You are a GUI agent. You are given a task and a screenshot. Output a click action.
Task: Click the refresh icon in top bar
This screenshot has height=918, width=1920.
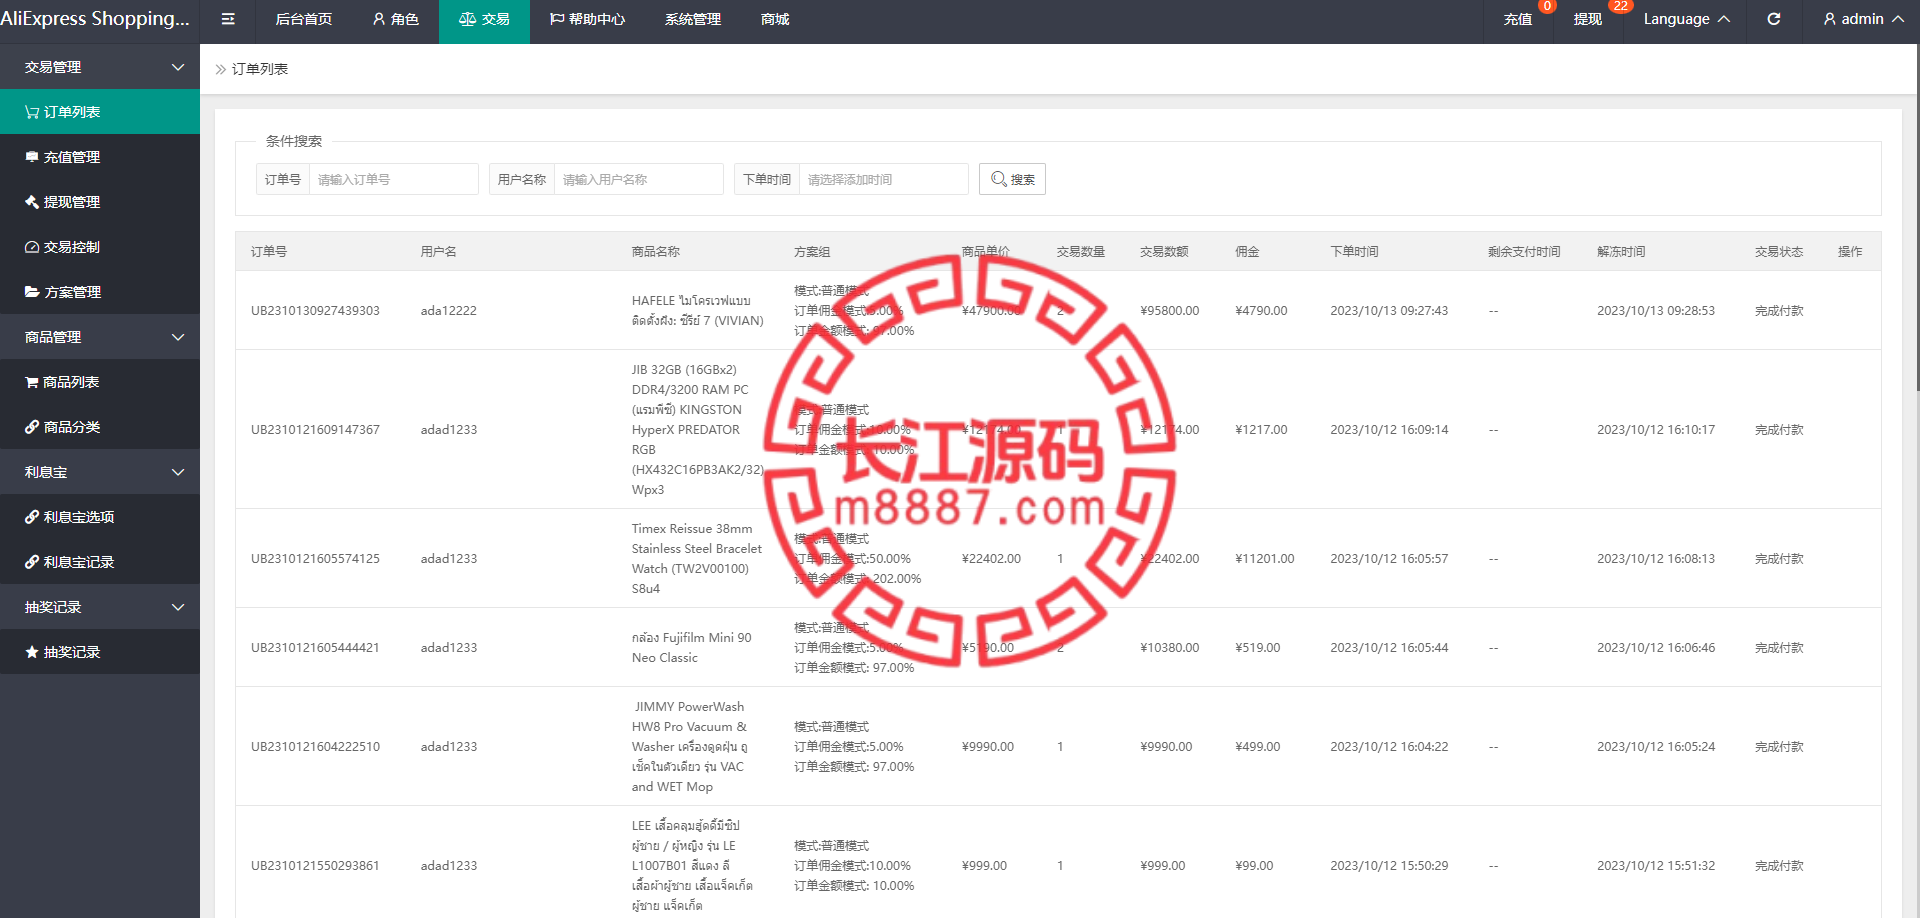pyautogui.click(x=1773, y=19)
